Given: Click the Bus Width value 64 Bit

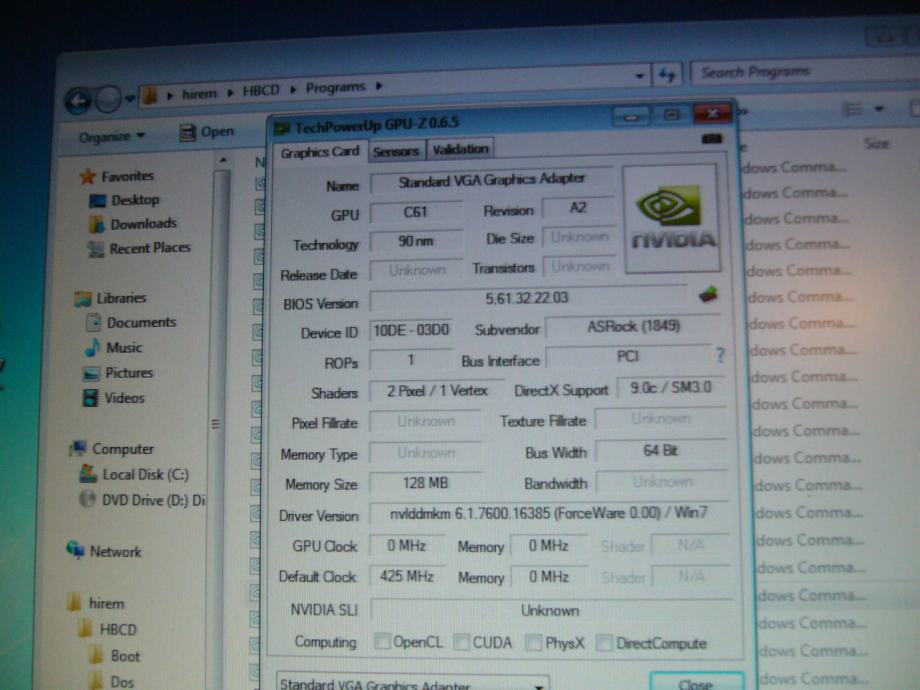Looking at the screenshot, I should [x=661, y=451].
